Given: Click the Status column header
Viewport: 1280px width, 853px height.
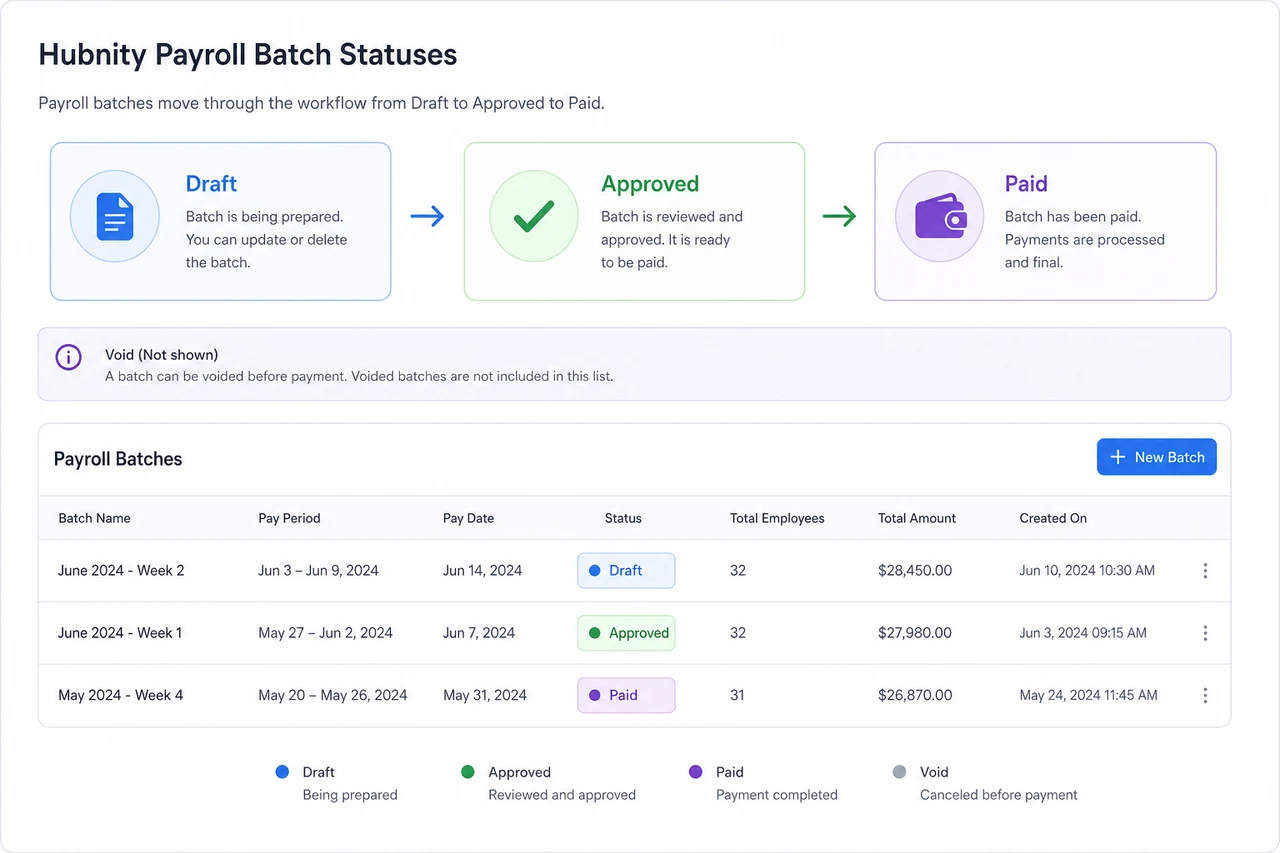Looking at the screenshot, I should click(x=623, y=518).
